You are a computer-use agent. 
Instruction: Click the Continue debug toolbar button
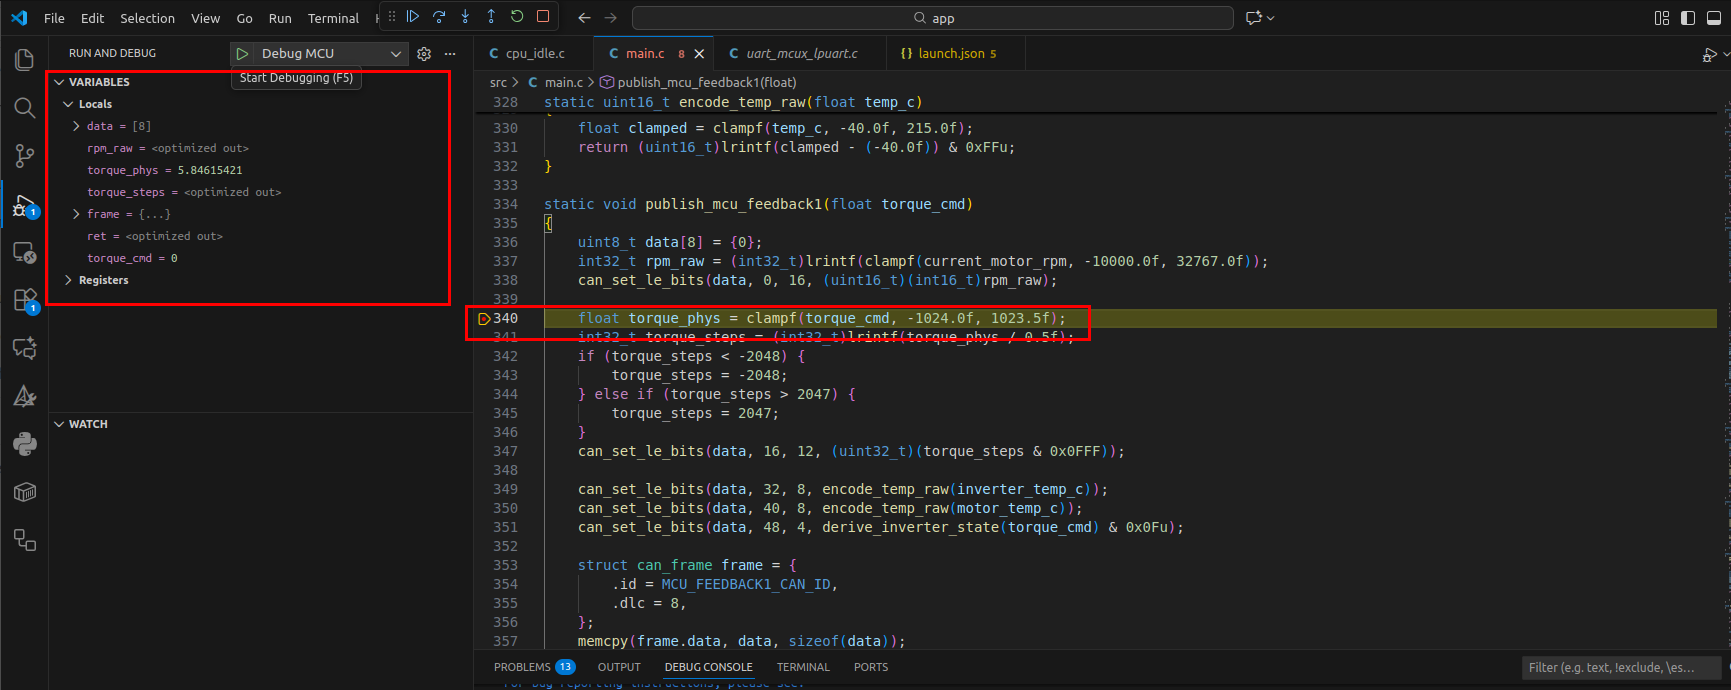[x=413, y=17]
